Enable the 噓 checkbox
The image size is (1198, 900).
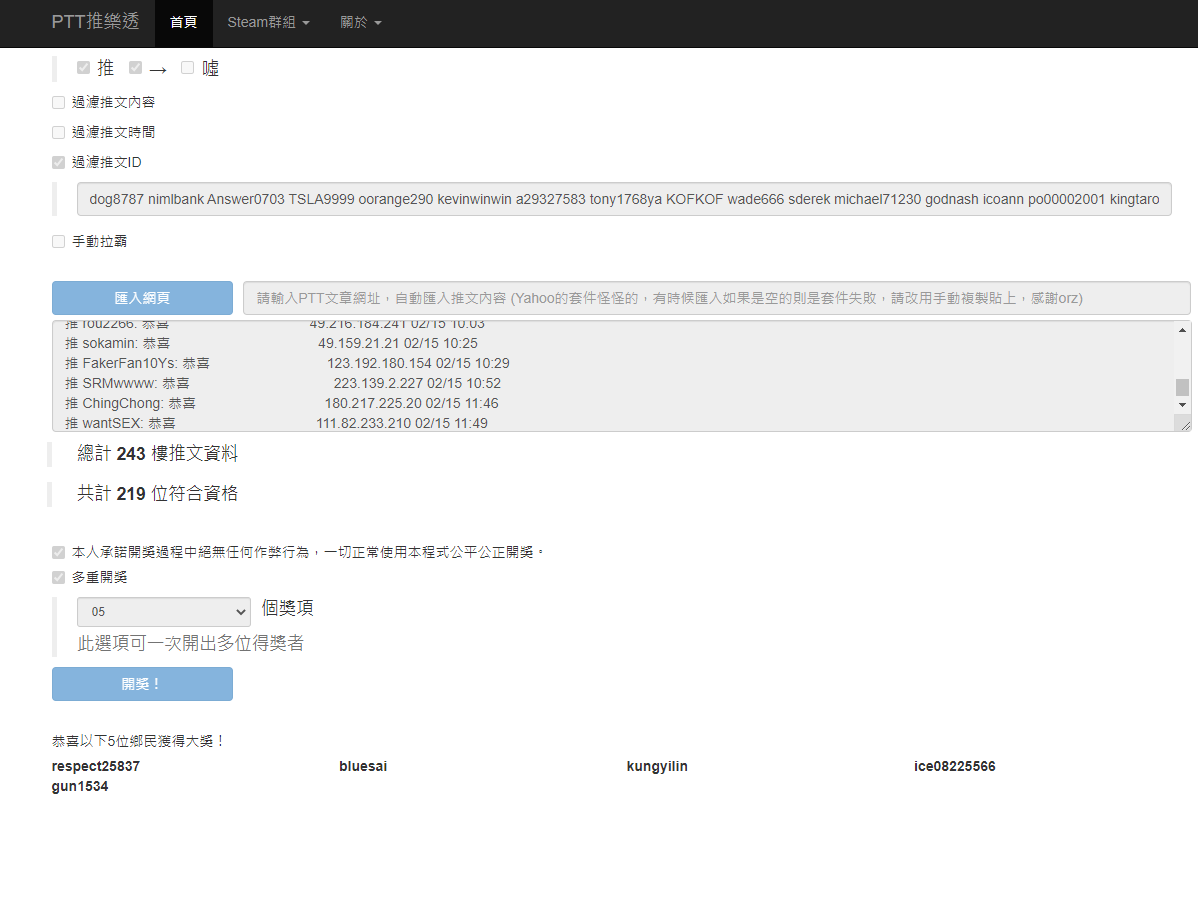coord(187,68)
